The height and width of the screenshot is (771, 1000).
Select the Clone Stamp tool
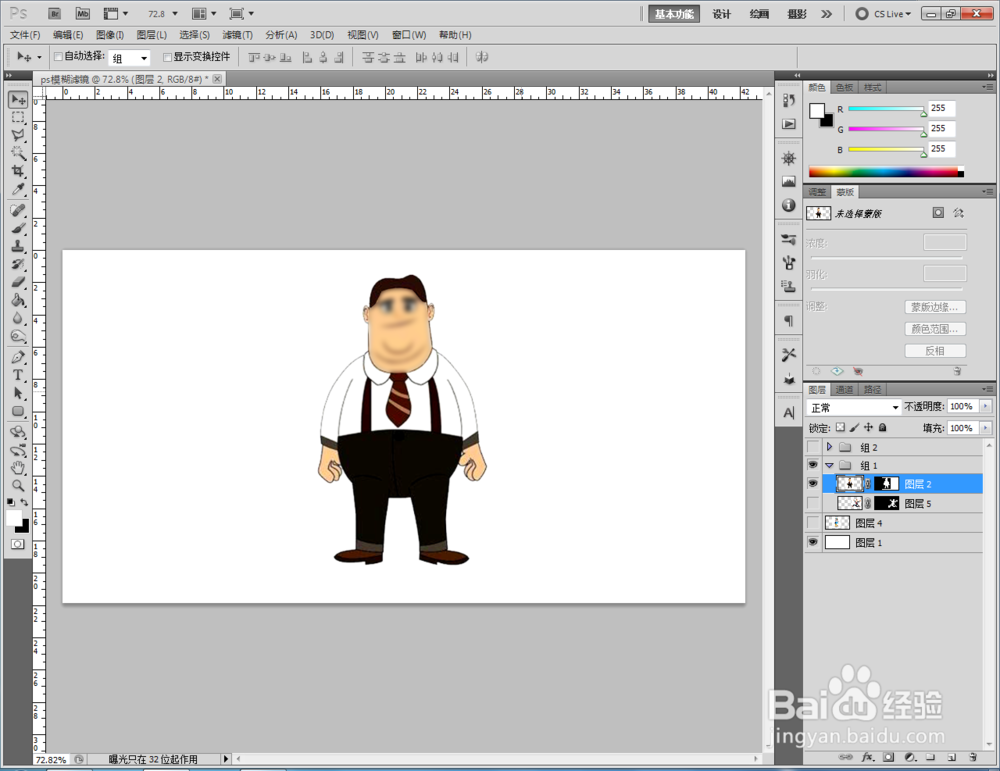pyautogui.click(x=18, y=246)
